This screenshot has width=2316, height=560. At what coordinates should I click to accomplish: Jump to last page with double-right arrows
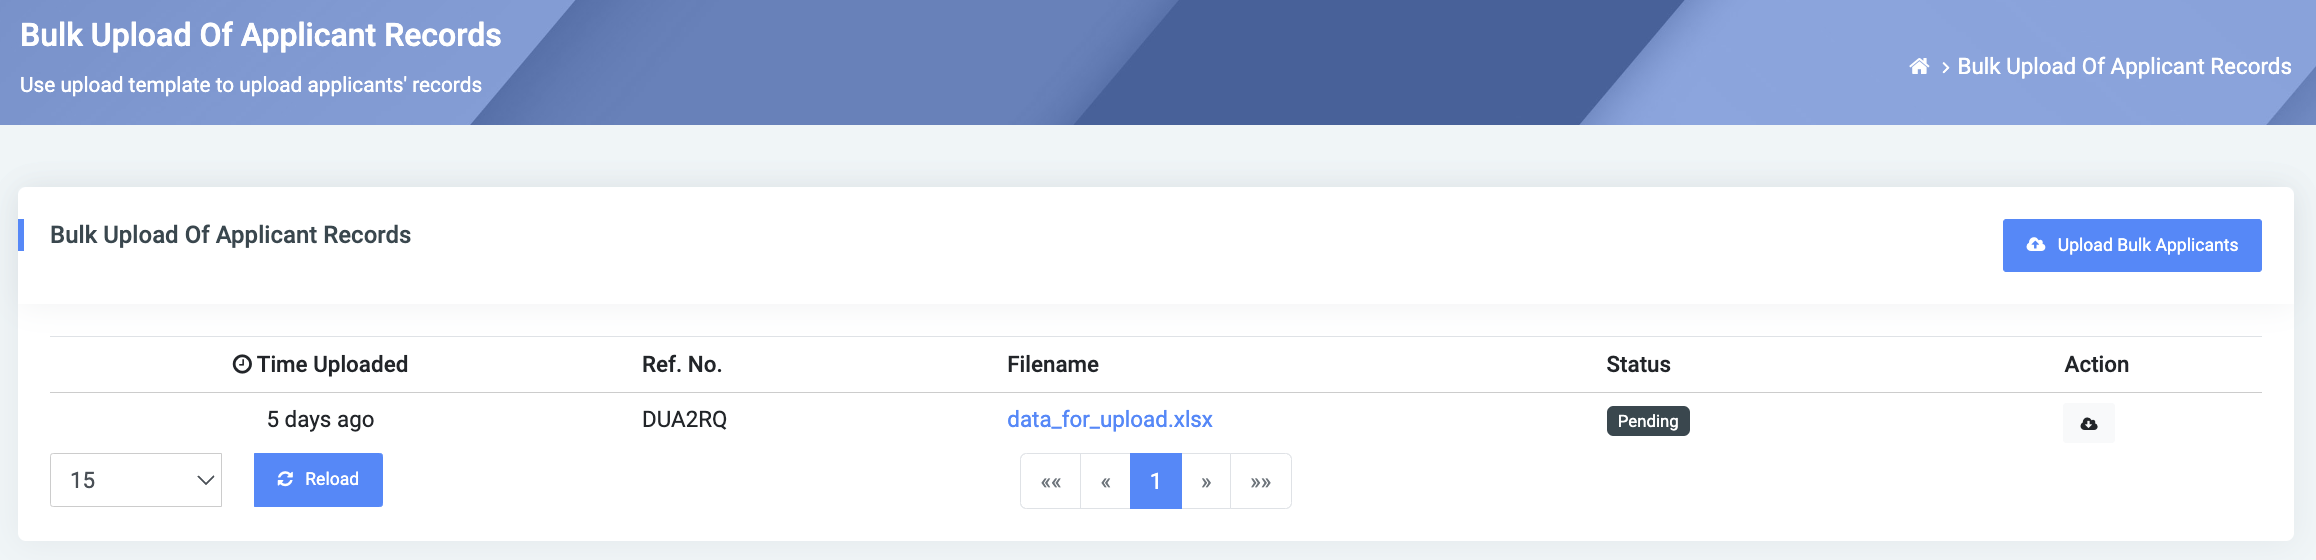coord(1261,482)
